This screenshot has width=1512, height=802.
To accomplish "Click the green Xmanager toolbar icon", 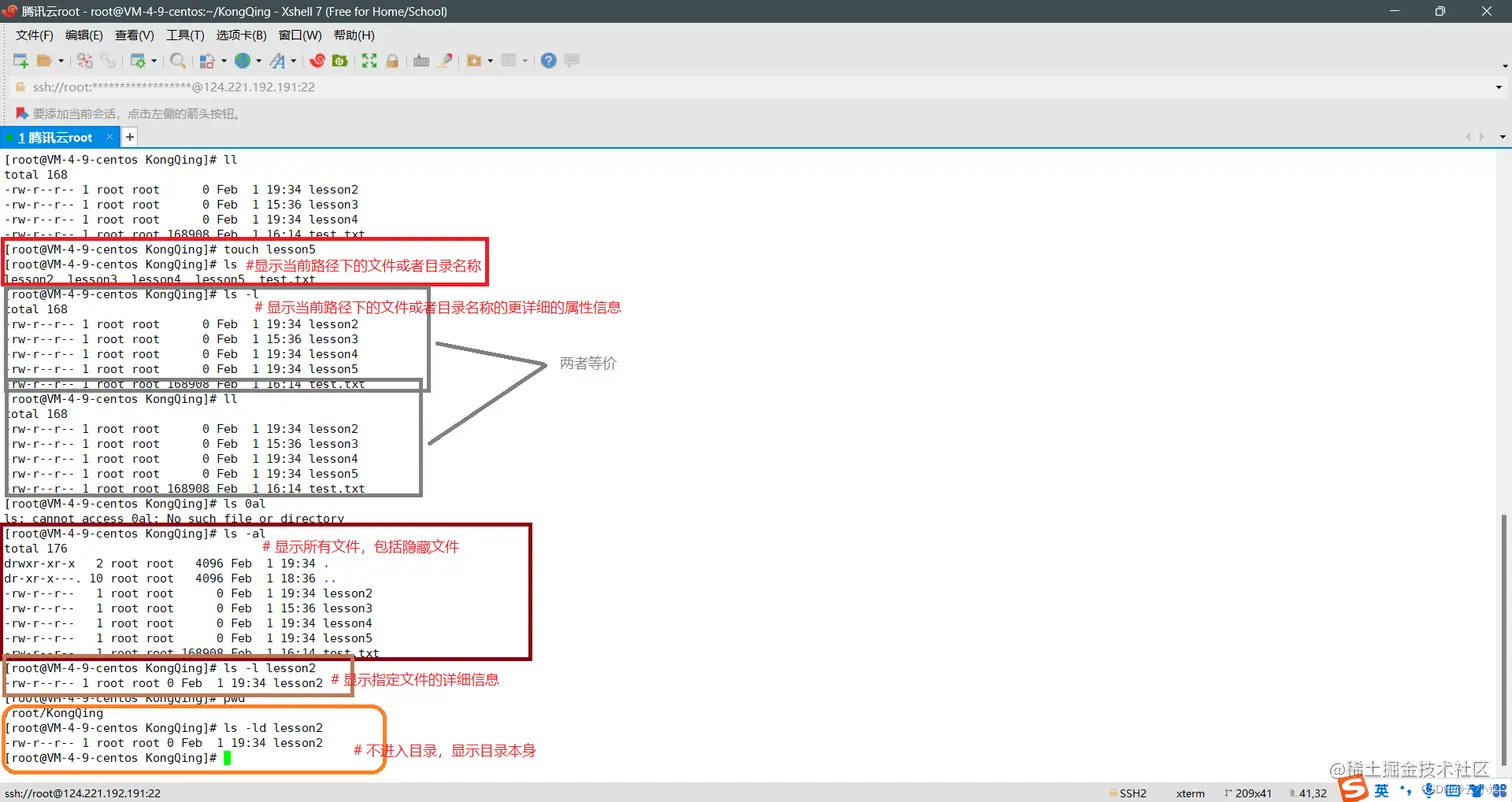I will pyautogui.click(x=340, y=61).
